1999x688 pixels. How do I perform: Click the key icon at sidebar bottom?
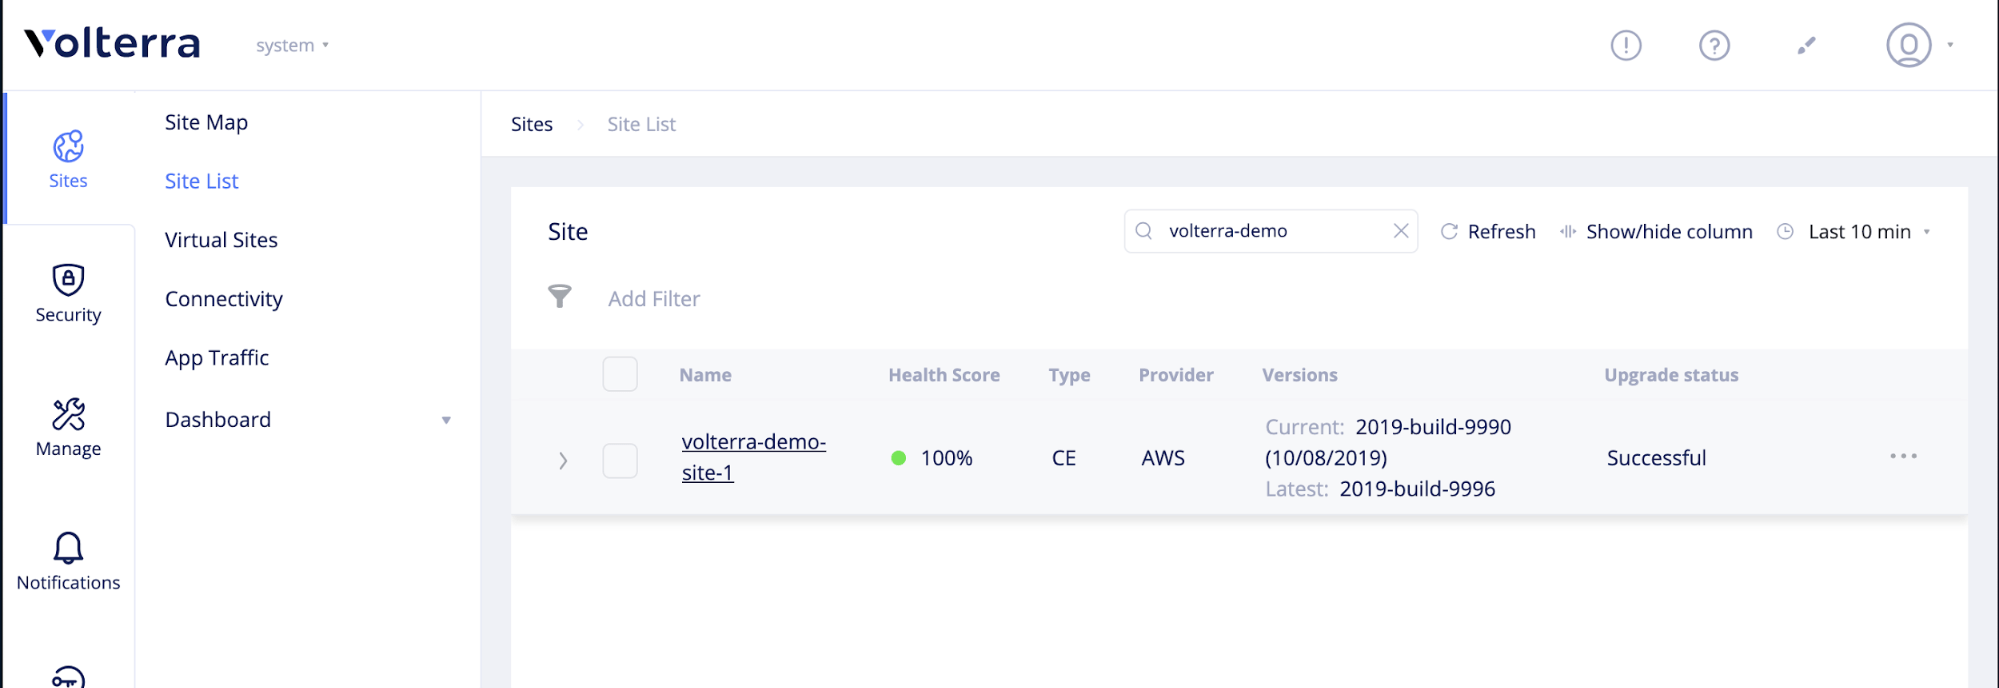point(68,677)
